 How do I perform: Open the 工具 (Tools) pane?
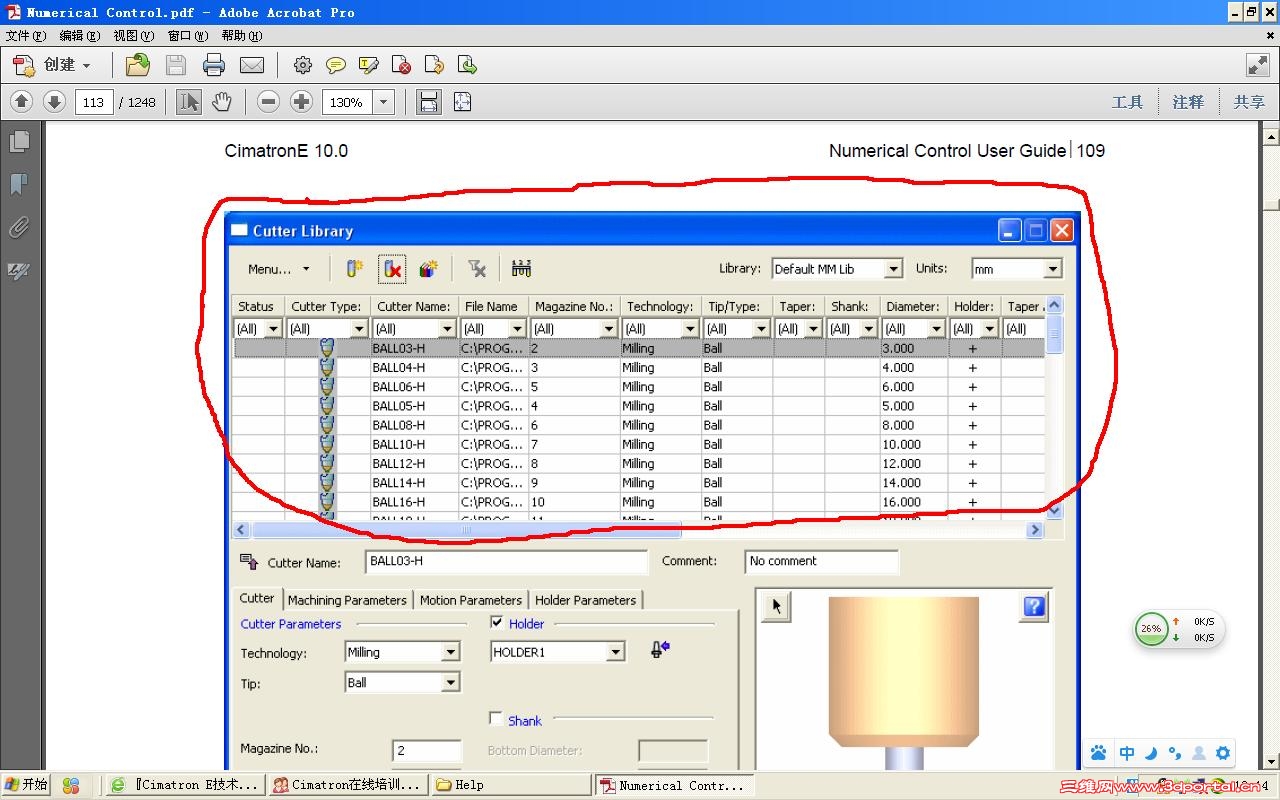coord(1127,102)
